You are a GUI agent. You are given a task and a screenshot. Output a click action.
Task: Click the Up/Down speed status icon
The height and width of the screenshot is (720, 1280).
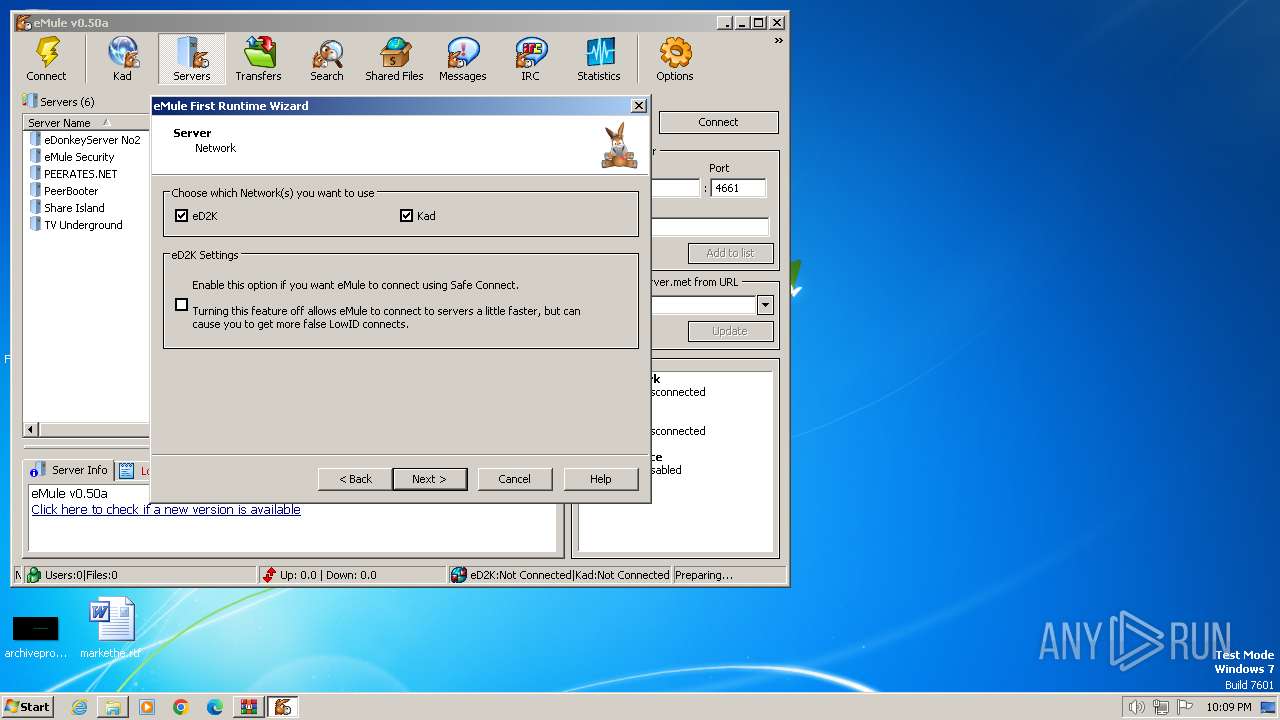(269, 575)
